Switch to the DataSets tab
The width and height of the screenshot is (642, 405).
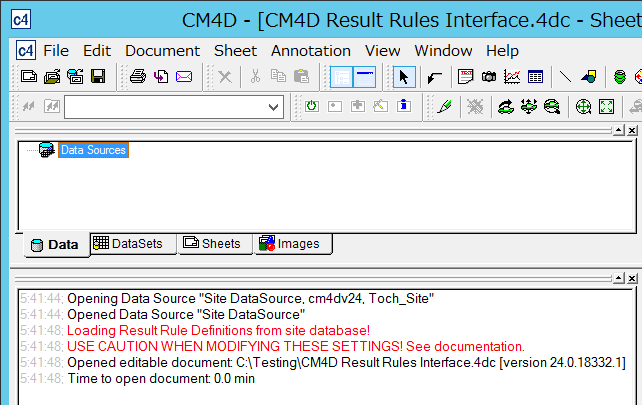[x=132, y=243]
